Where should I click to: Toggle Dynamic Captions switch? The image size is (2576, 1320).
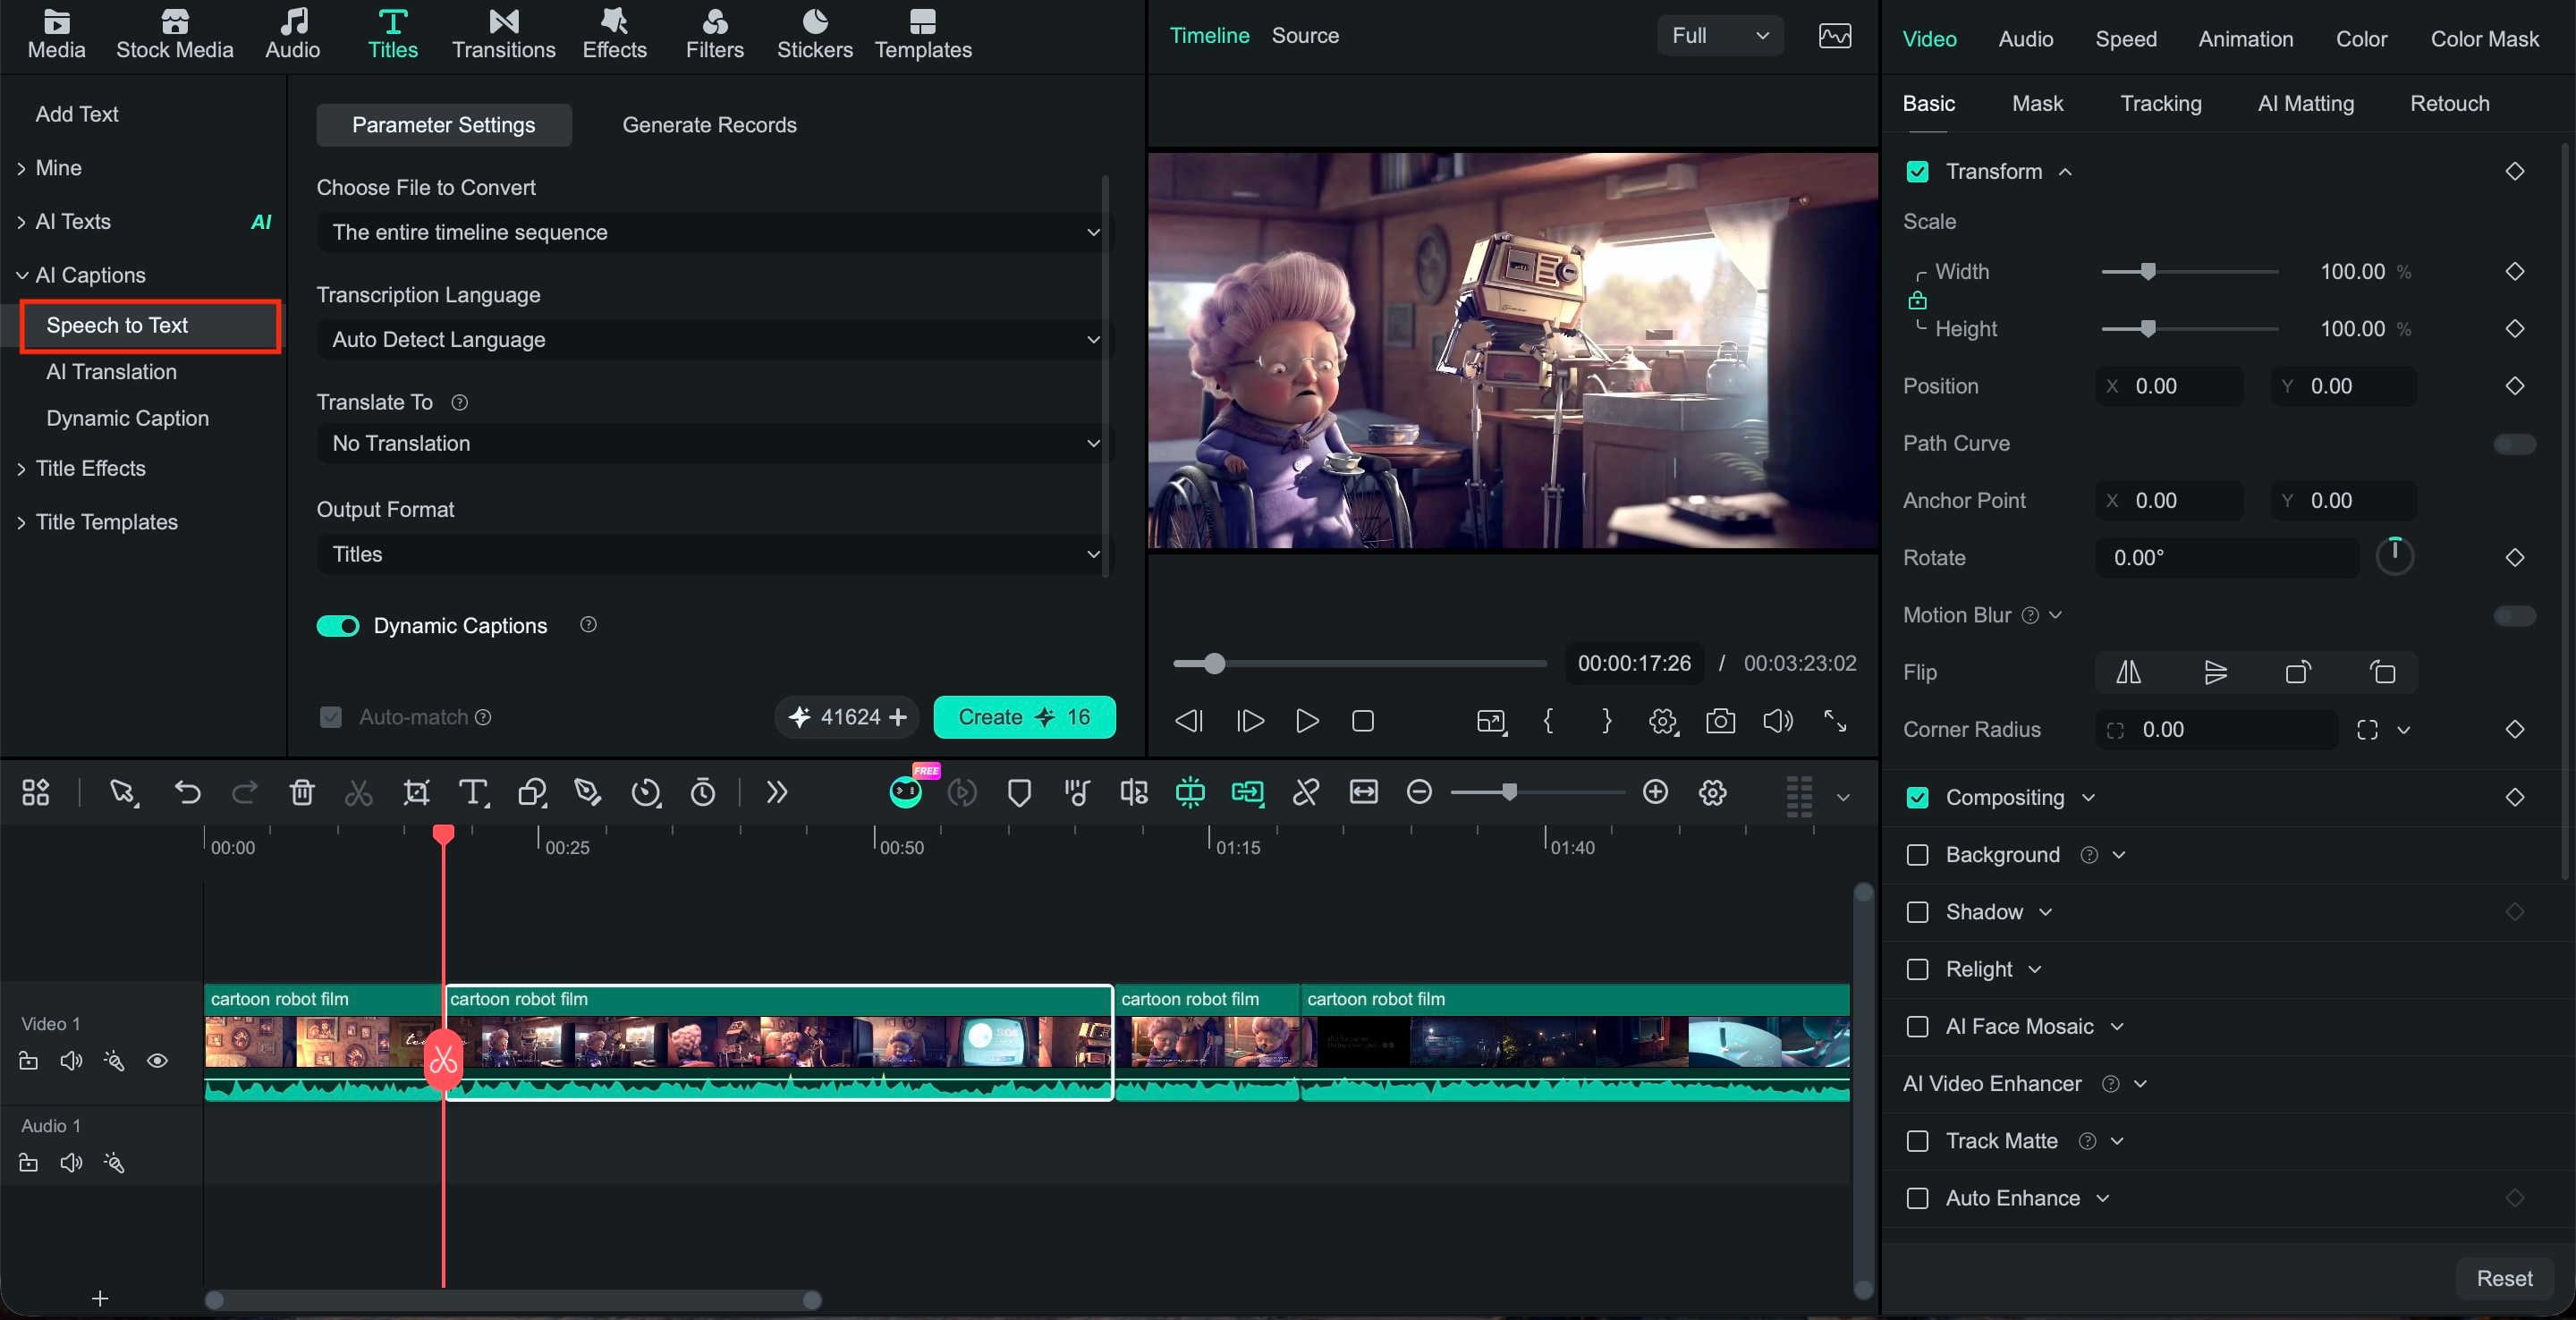(338, 626)
